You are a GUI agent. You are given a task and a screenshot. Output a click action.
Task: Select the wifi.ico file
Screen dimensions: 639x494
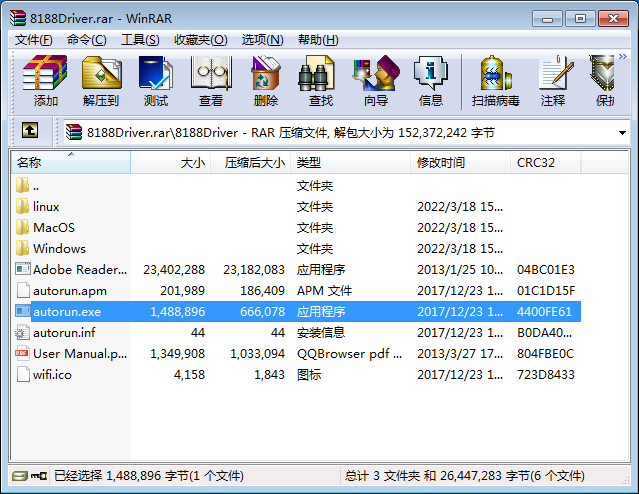[296, 375]
